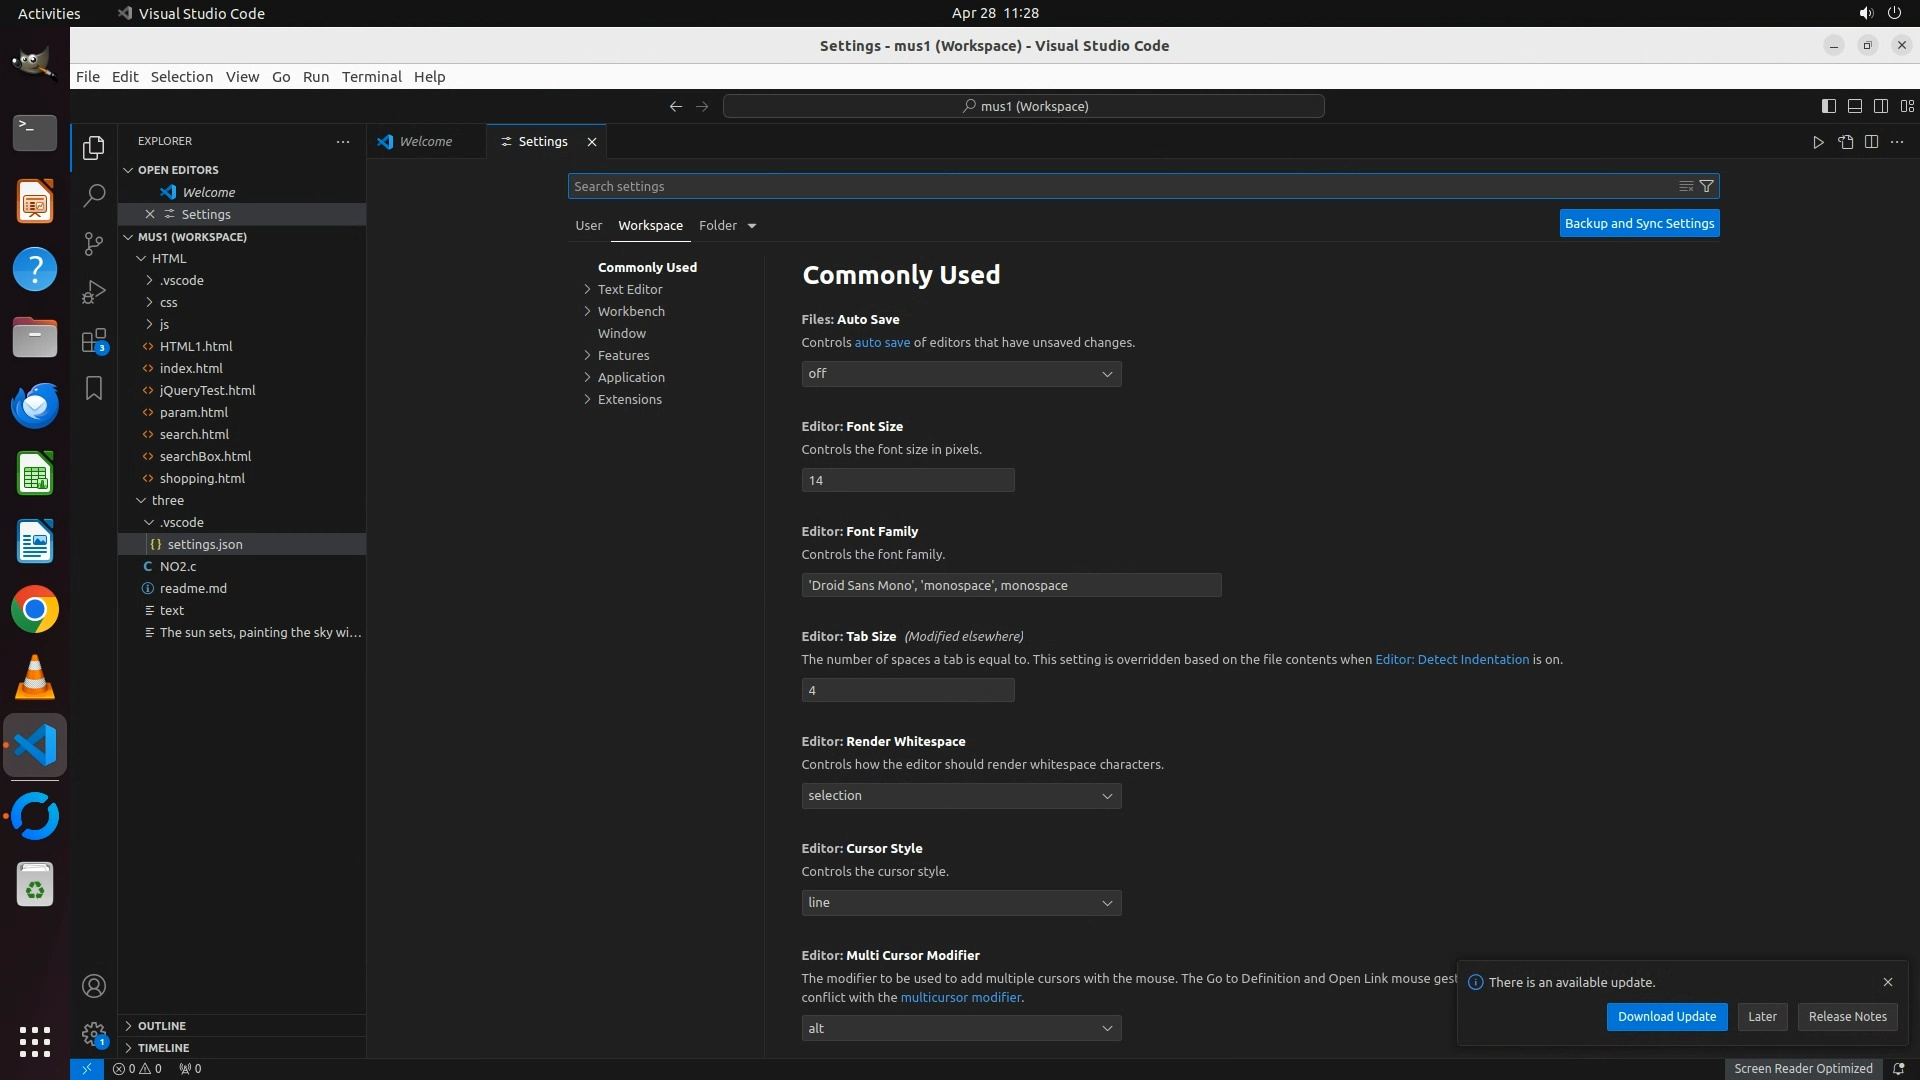This screenshot has height=1080, width=1920.
Task: Open the Extensions view icon
Action: pos(93,340)
